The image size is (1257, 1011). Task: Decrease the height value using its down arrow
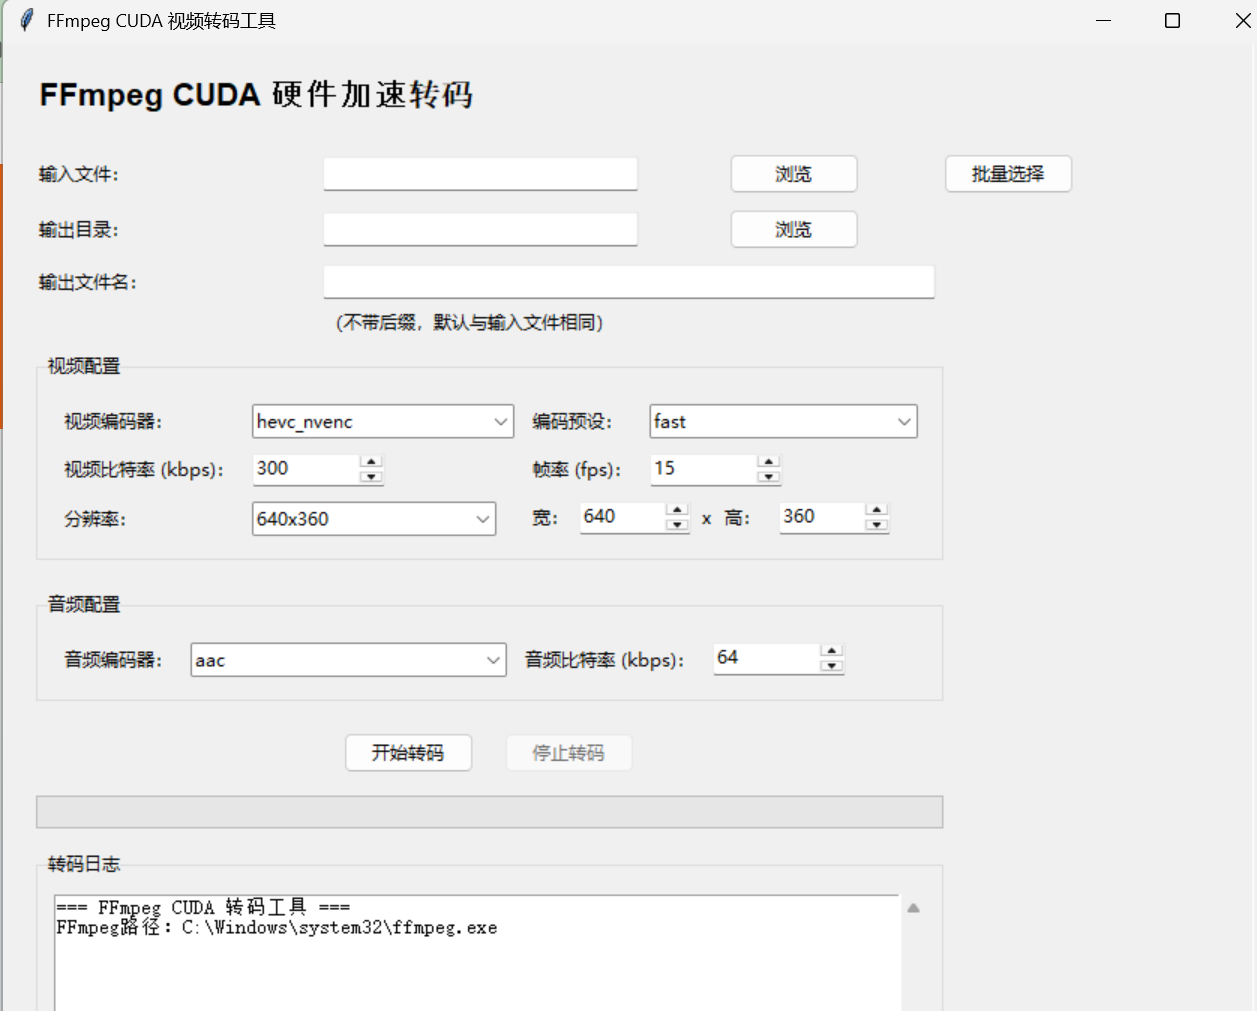point(877,524)
